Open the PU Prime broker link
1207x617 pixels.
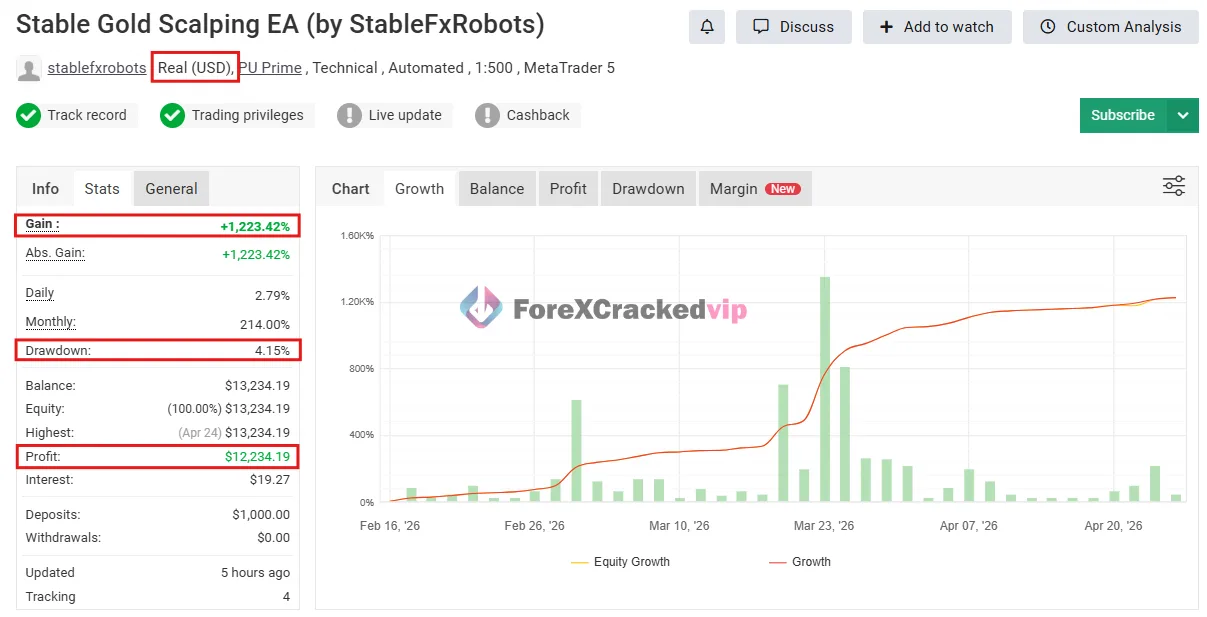pos(269,68)
